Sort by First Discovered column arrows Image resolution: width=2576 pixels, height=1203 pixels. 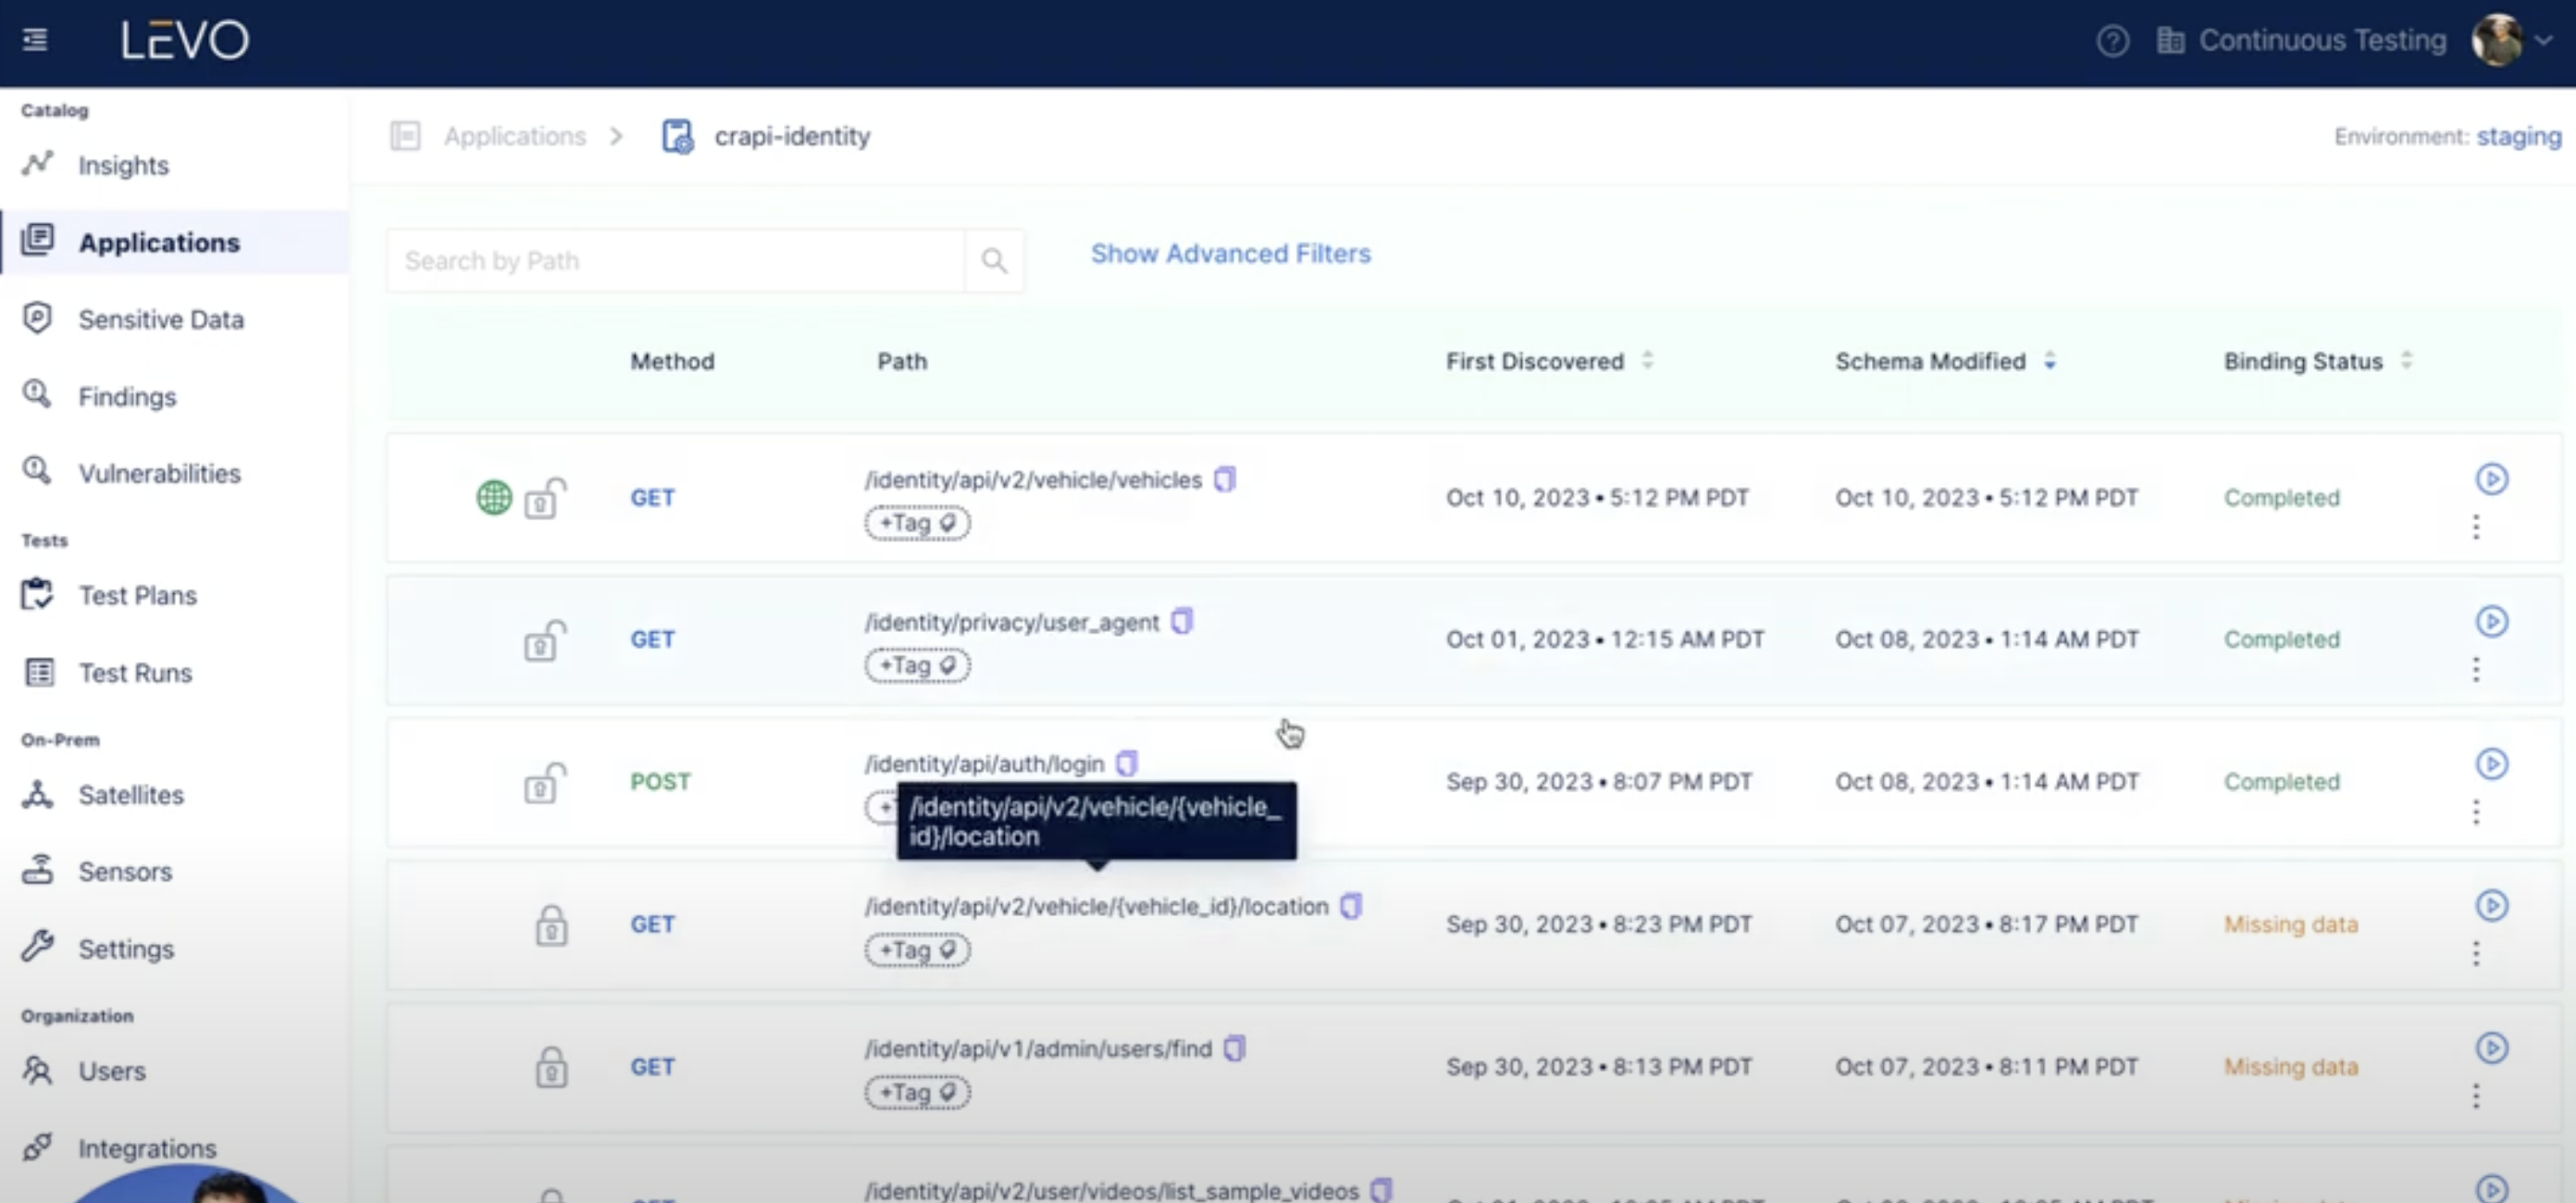[1647, 360]
